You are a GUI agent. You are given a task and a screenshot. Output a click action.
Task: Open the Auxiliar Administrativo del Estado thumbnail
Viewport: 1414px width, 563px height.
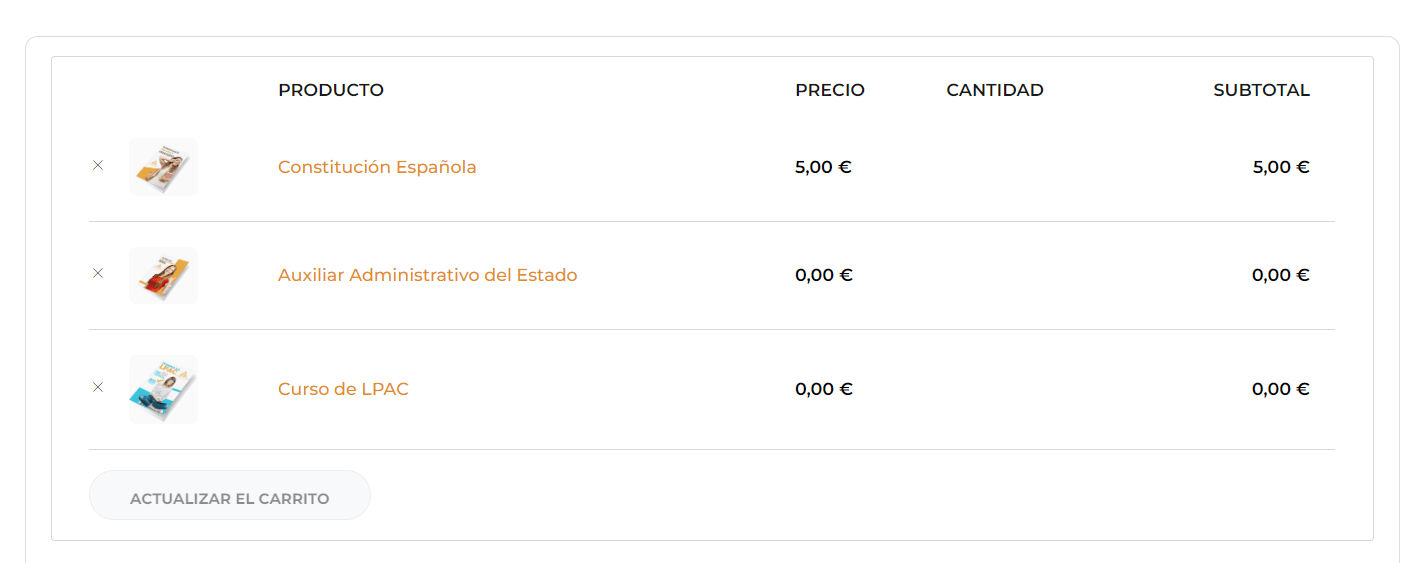[164, 275]
